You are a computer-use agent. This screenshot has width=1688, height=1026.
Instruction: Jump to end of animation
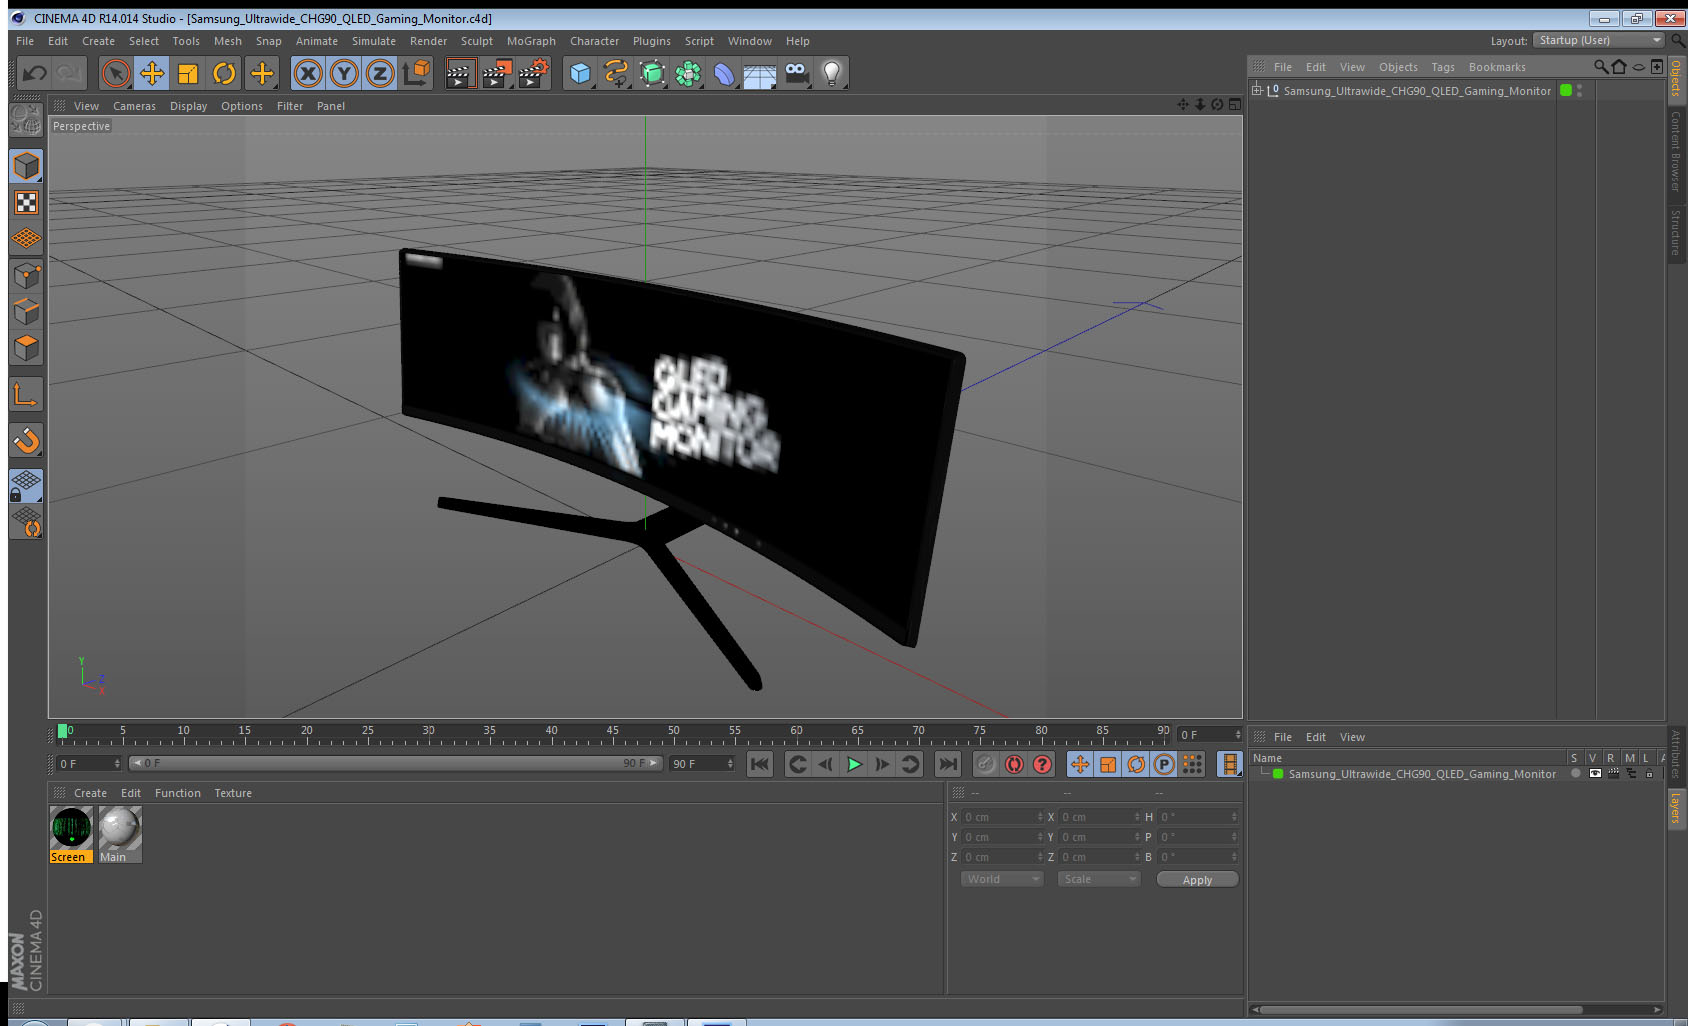(947, 764)
